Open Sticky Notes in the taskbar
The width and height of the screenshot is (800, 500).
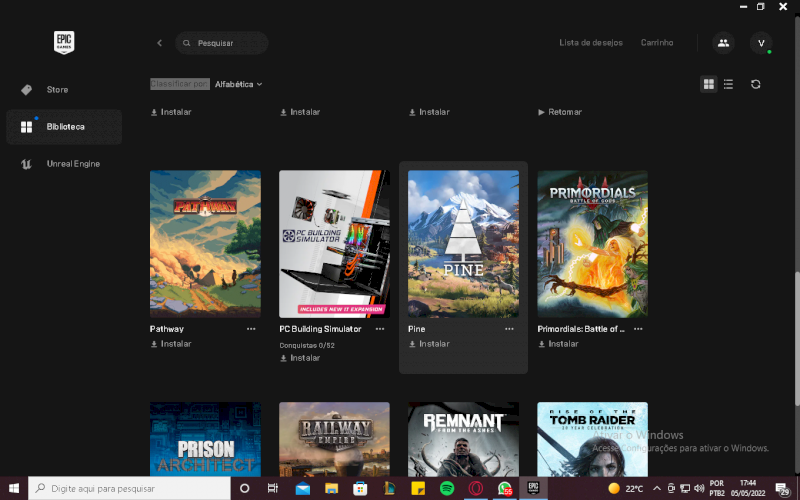tap(418, 488)
